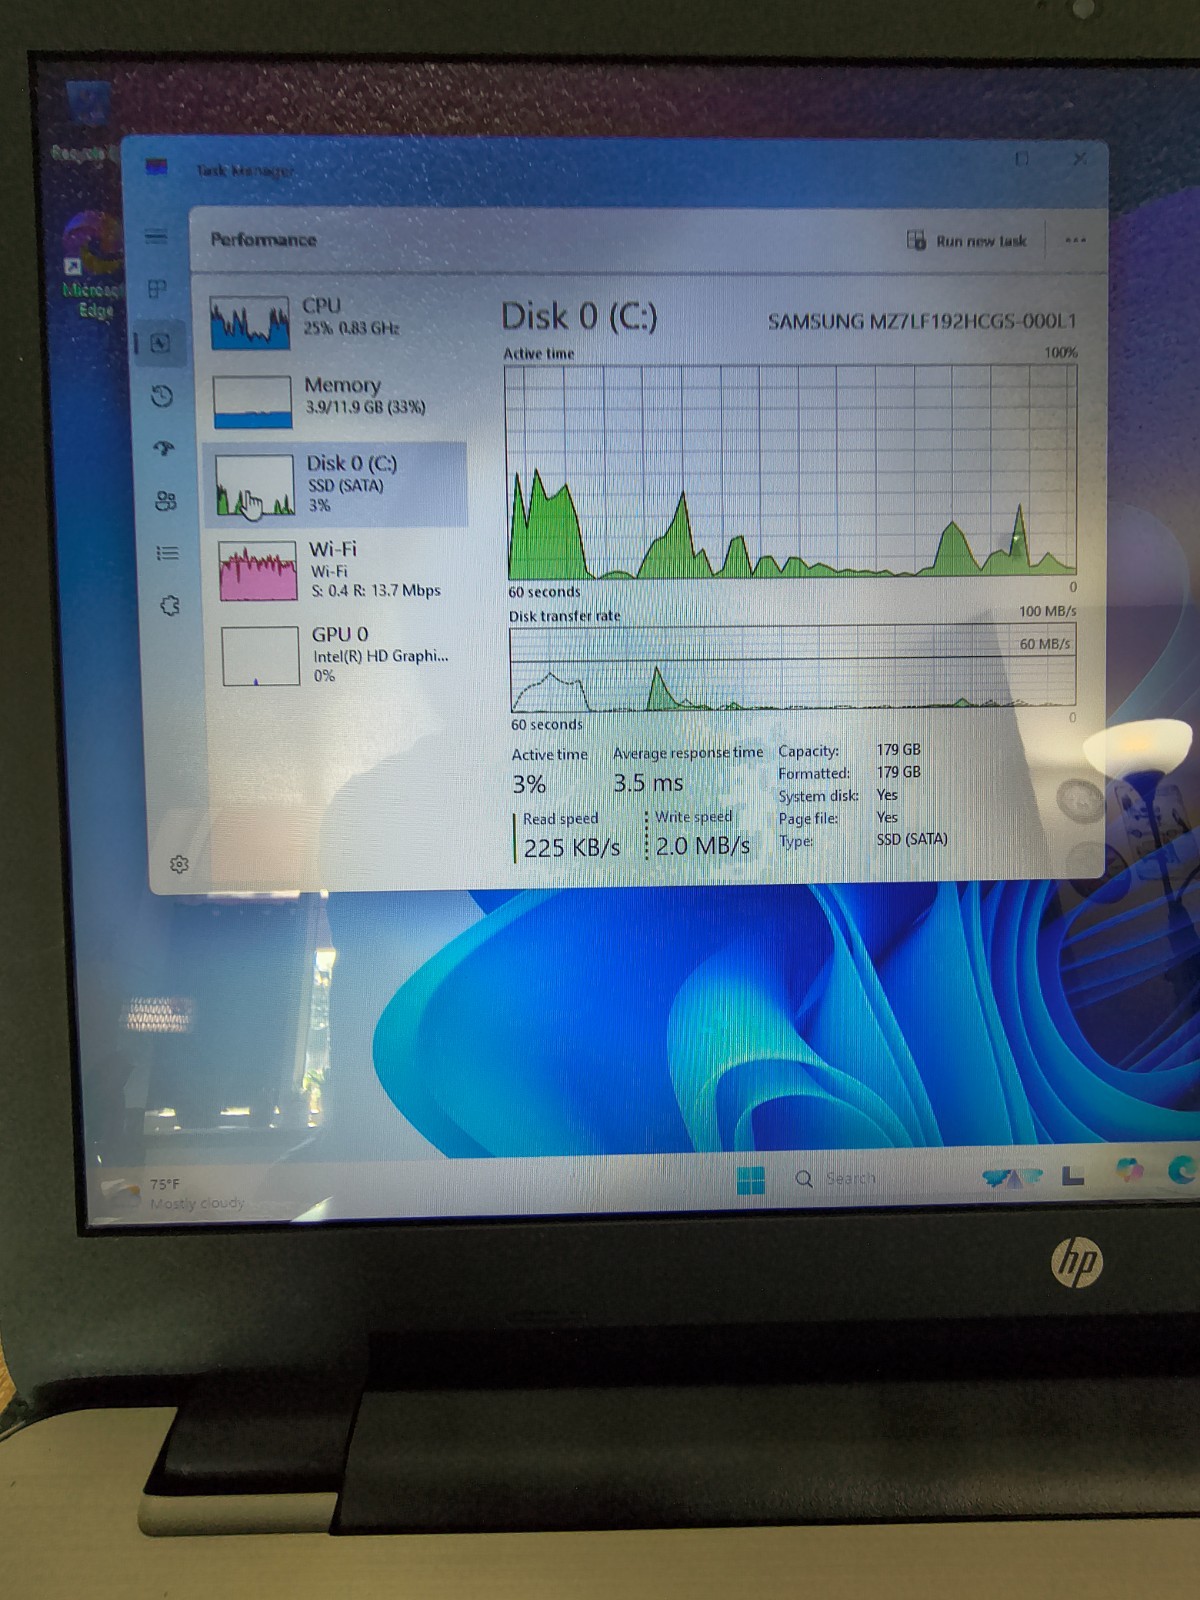Image resolution: width=1200 pixels, height=1600 pixels.
Task: Click the SSD (SATA) Type value in details
Action: 912,839
